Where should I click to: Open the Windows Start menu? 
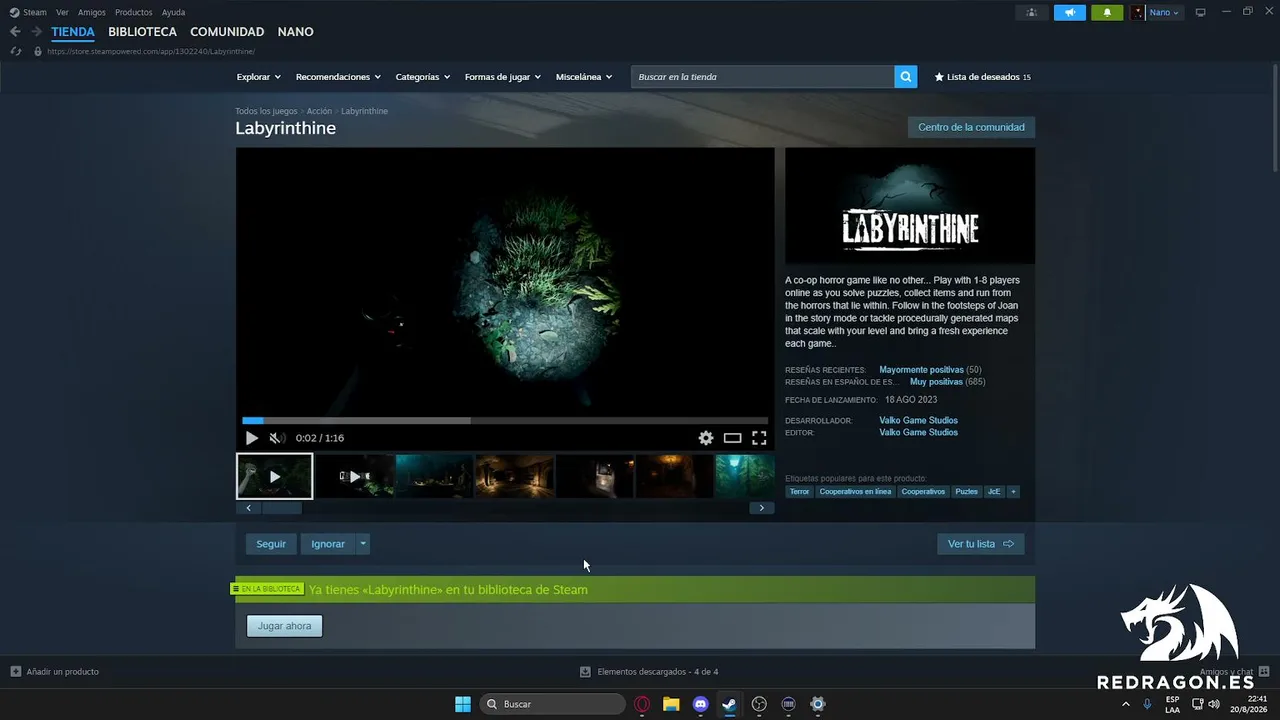(463, 704)
